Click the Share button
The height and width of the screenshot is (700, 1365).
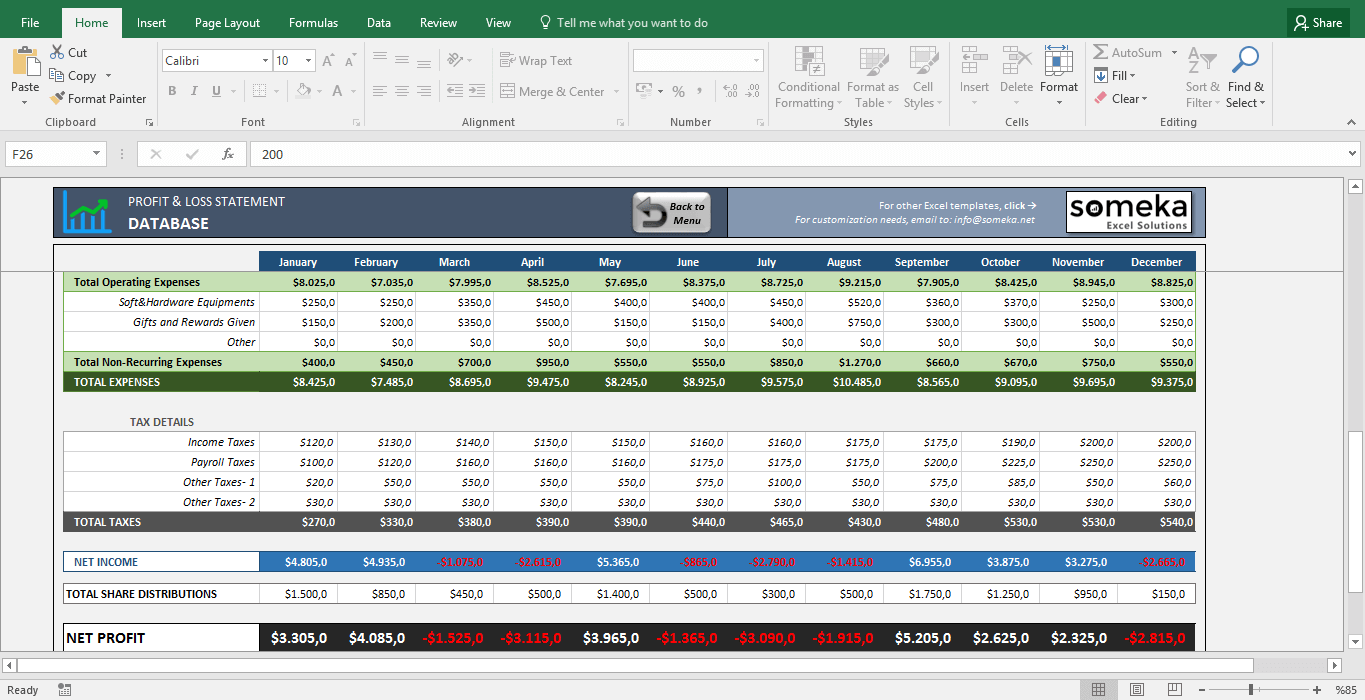[1317, 21]
